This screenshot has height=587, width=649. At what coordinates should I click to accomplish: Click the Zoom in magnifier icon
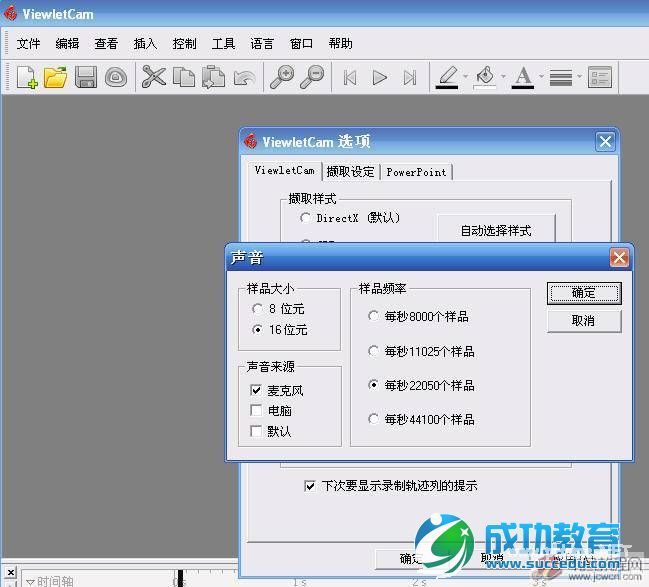coord(282,77)
